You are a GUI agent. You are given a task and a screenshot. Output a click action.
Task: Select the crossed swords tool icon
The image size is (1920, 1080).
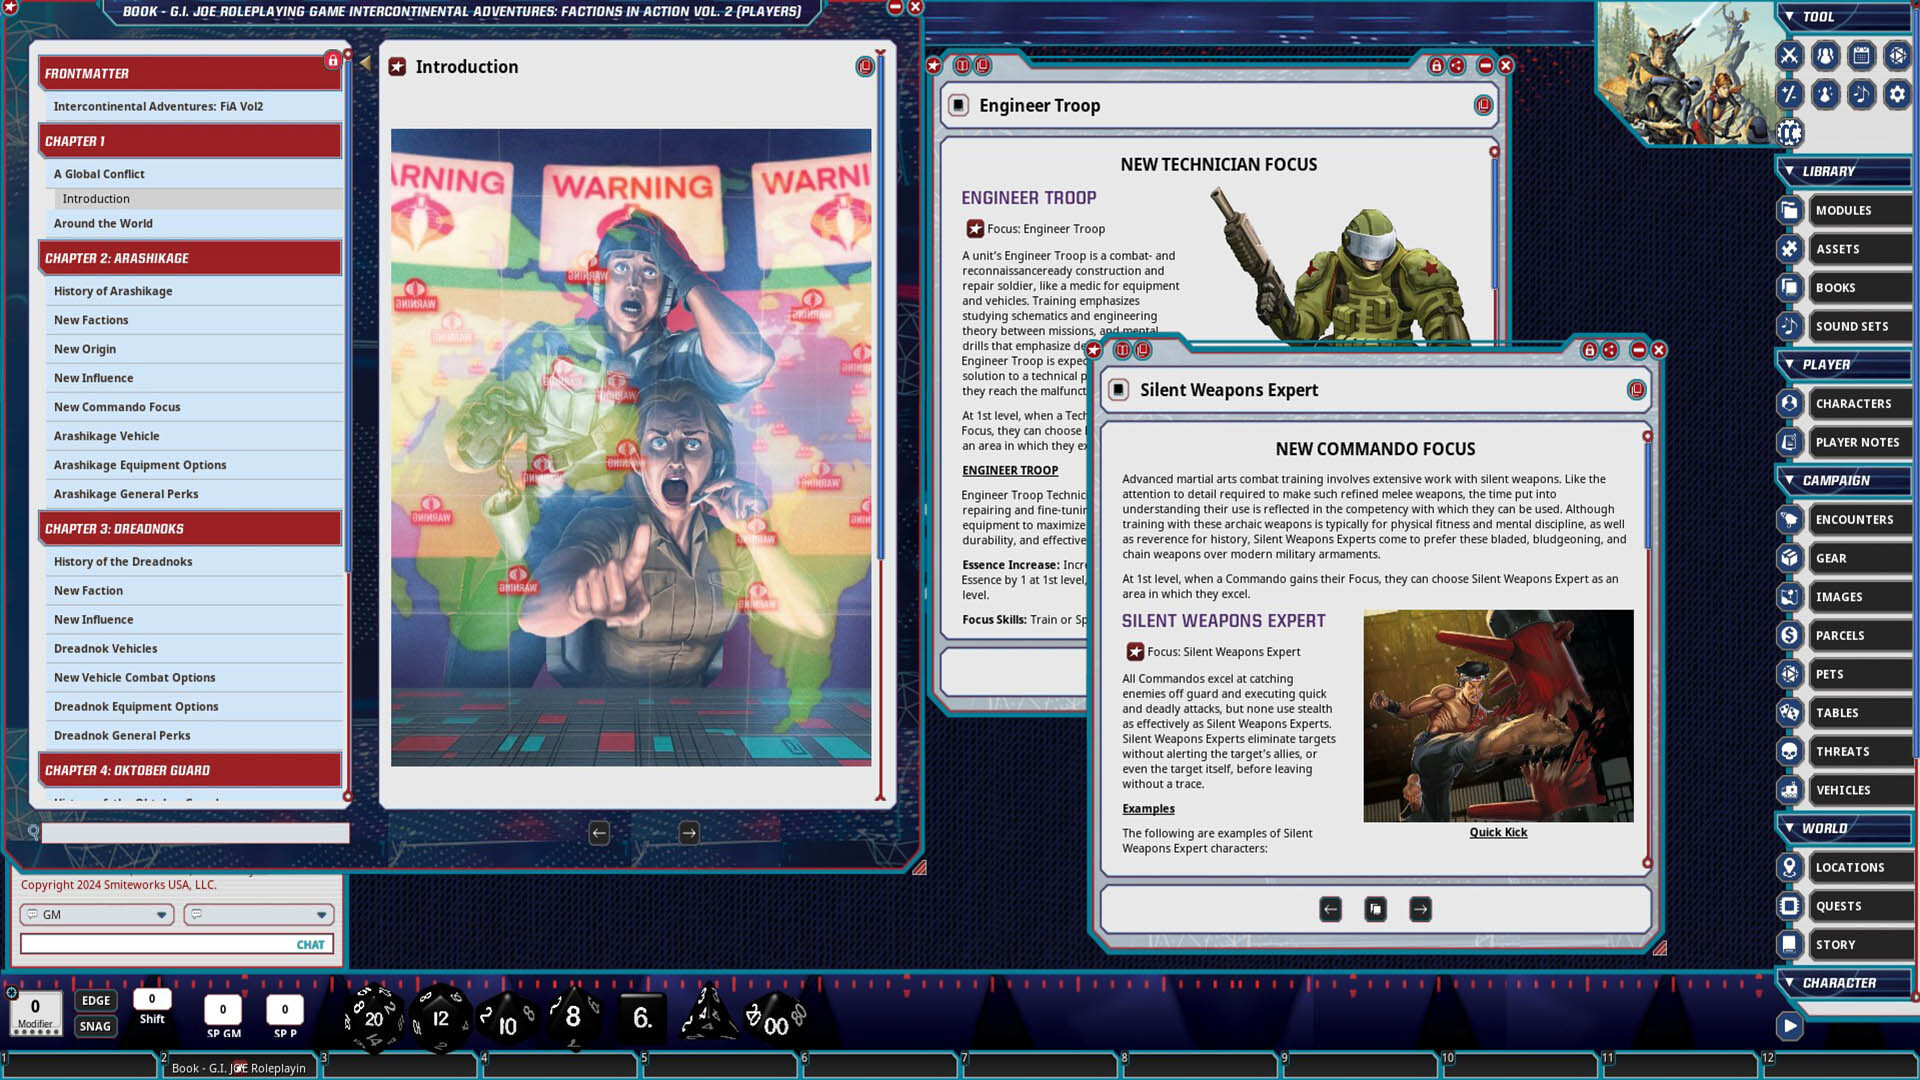pos(1789,55)
